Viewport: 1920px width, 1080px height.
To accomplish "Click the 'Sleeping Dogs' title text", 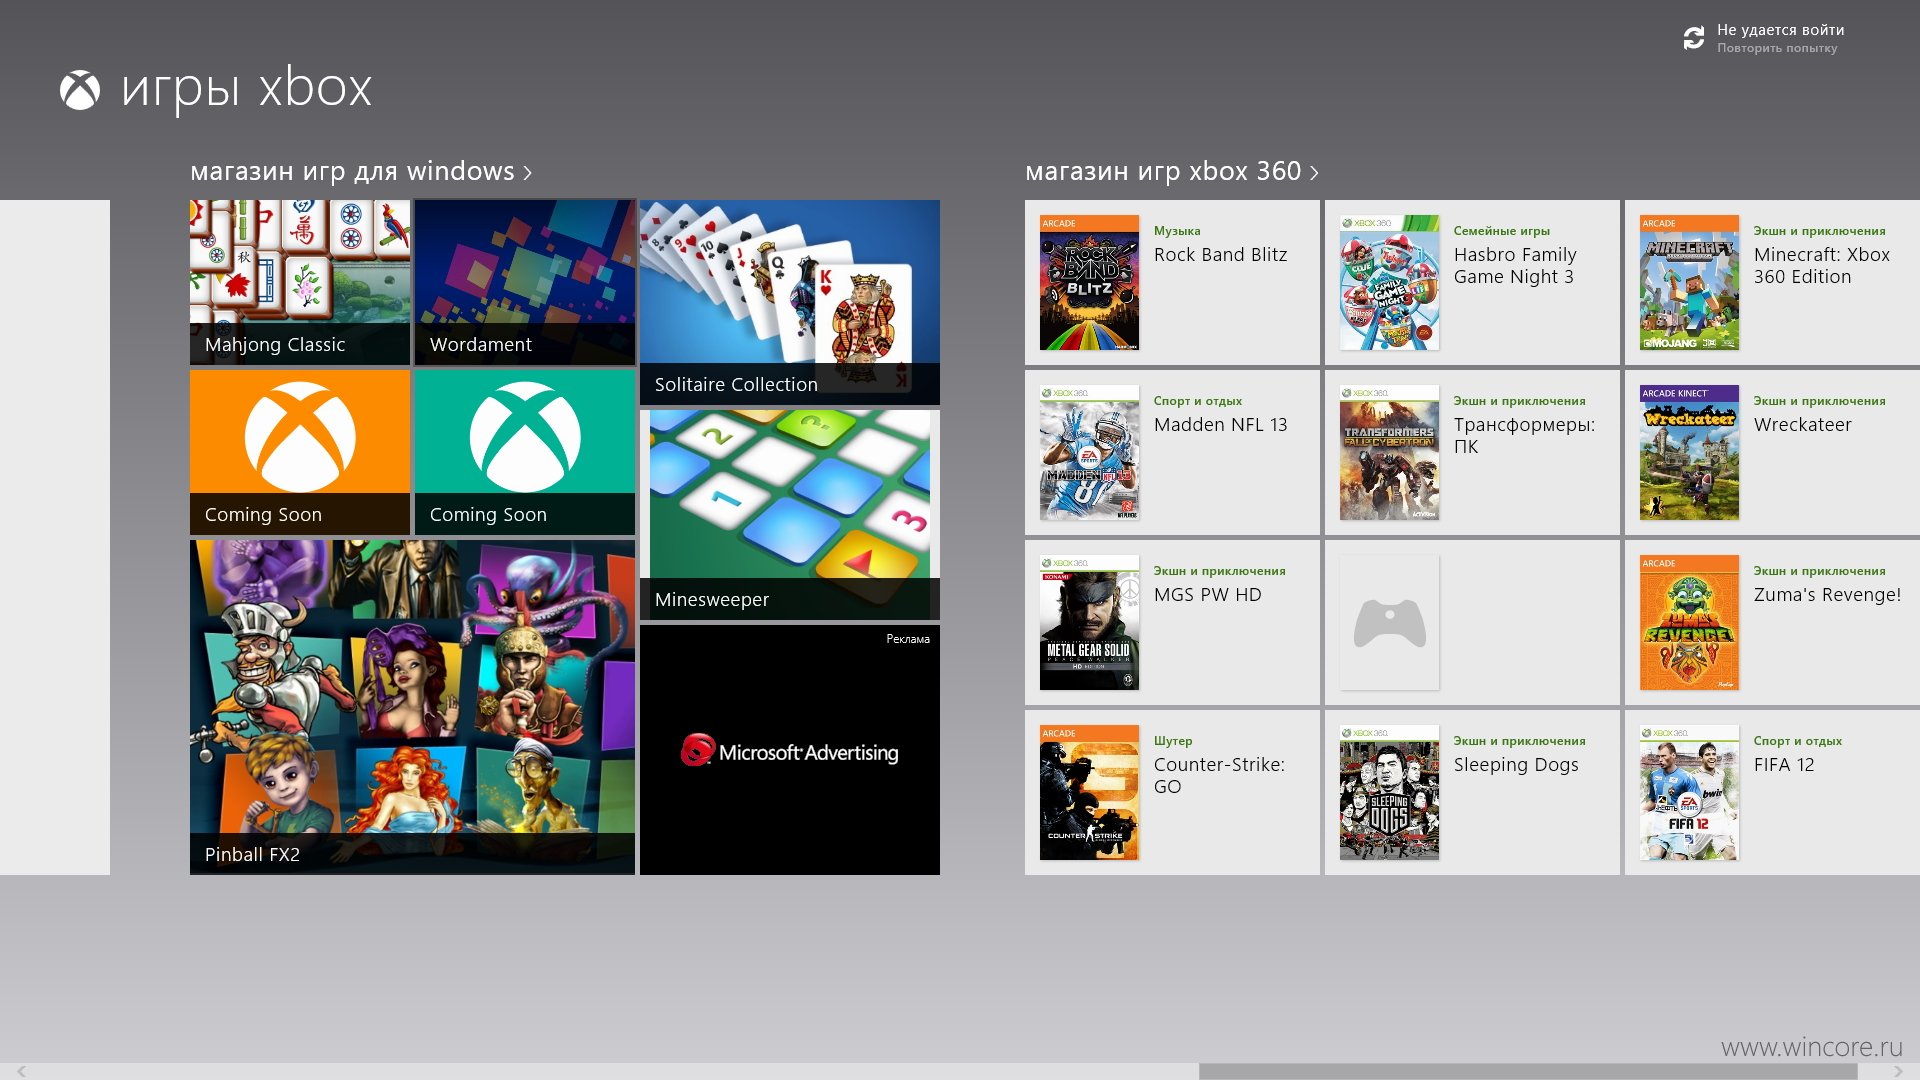I will pyautogui.click(x=1516, y=765).
